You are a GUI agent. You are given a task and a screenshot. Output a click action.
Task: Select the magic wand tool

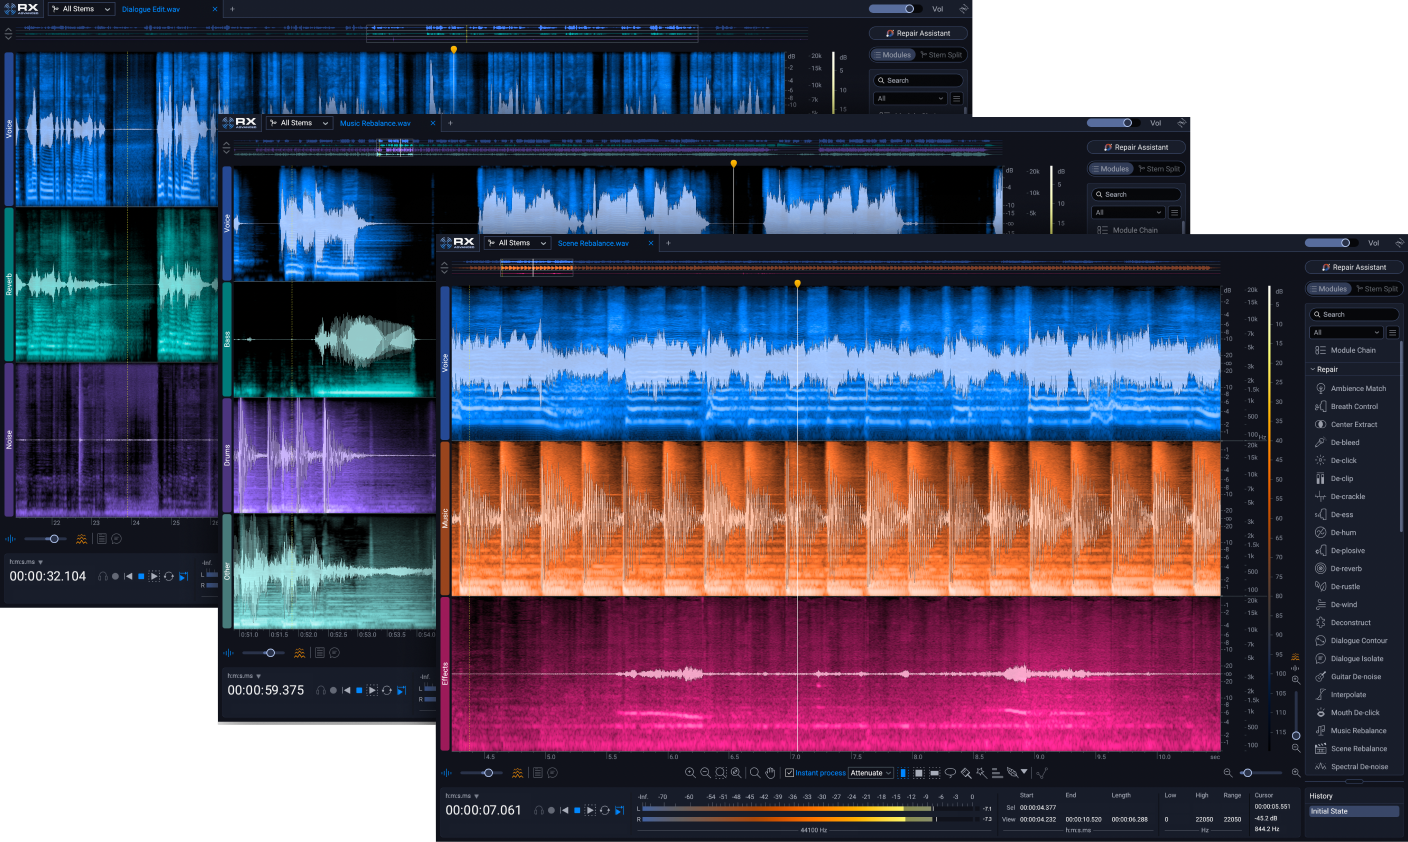tap(981, 773)
